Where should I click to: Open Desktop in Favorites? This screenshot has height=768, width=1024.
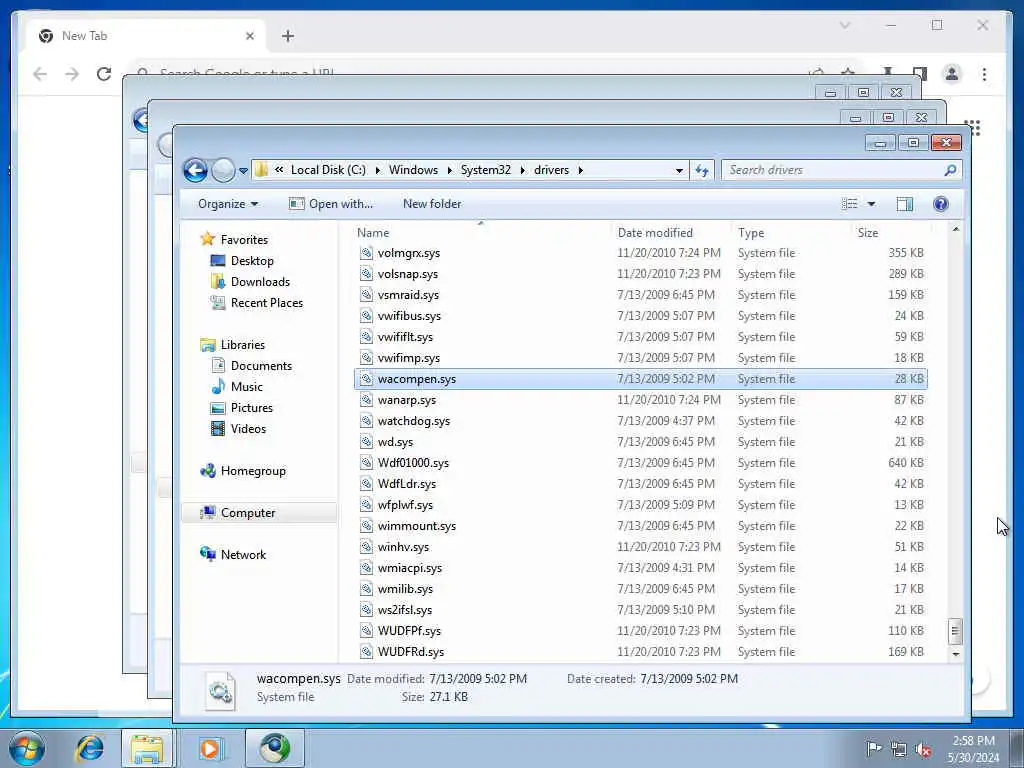coord(252,261)
